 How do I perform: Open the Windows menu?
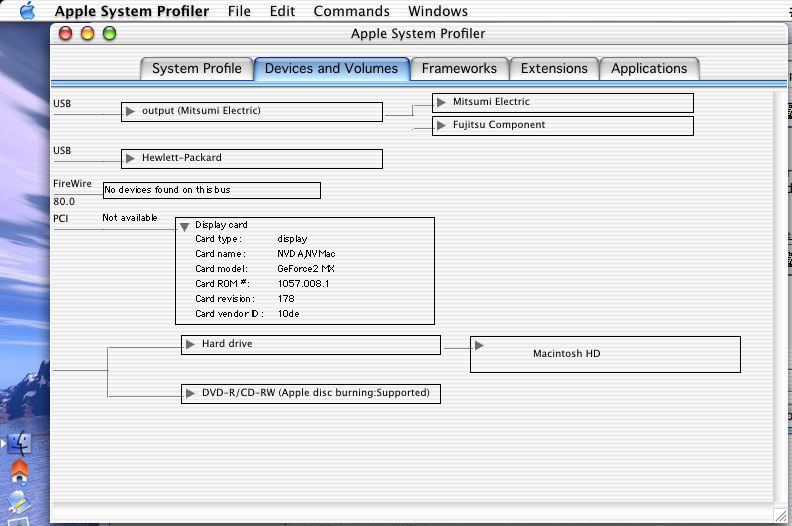[438, 11]
